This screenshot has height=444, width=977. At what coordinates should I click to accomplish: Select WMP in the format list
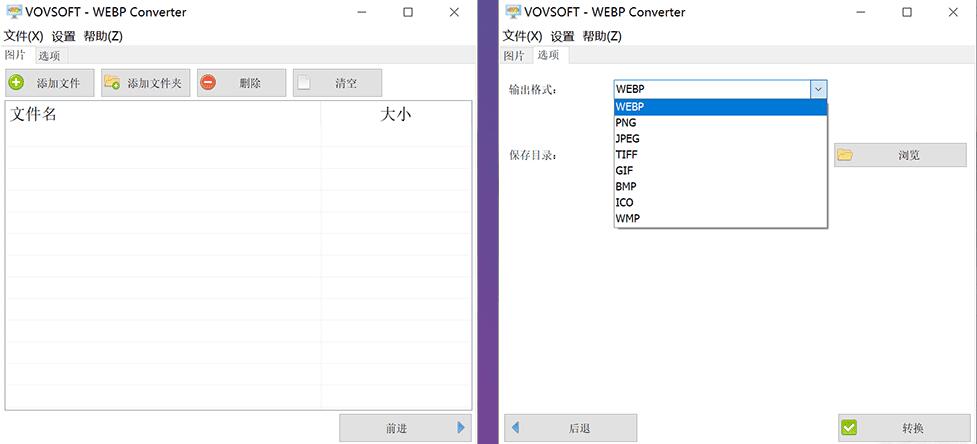point(720,218)
